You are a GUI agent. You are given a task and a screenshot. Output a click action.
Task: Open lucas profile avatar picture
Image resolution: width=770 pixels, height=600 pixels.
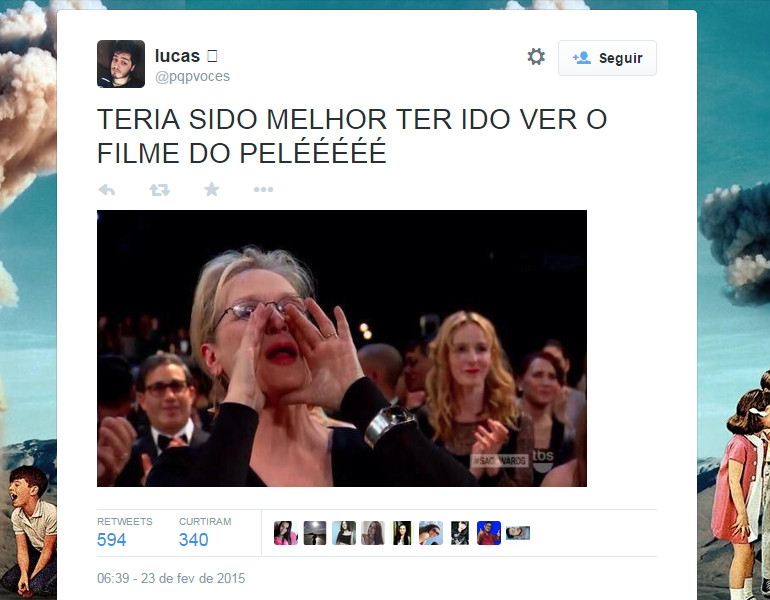(121, 64)
